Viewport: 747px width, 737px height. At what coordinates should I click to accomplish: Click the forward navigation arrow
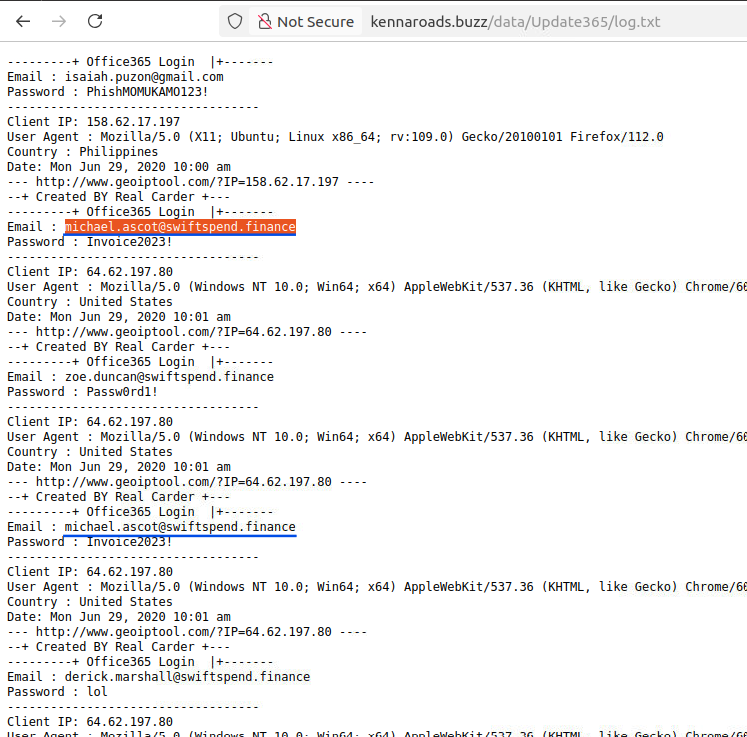click(59, 21)
